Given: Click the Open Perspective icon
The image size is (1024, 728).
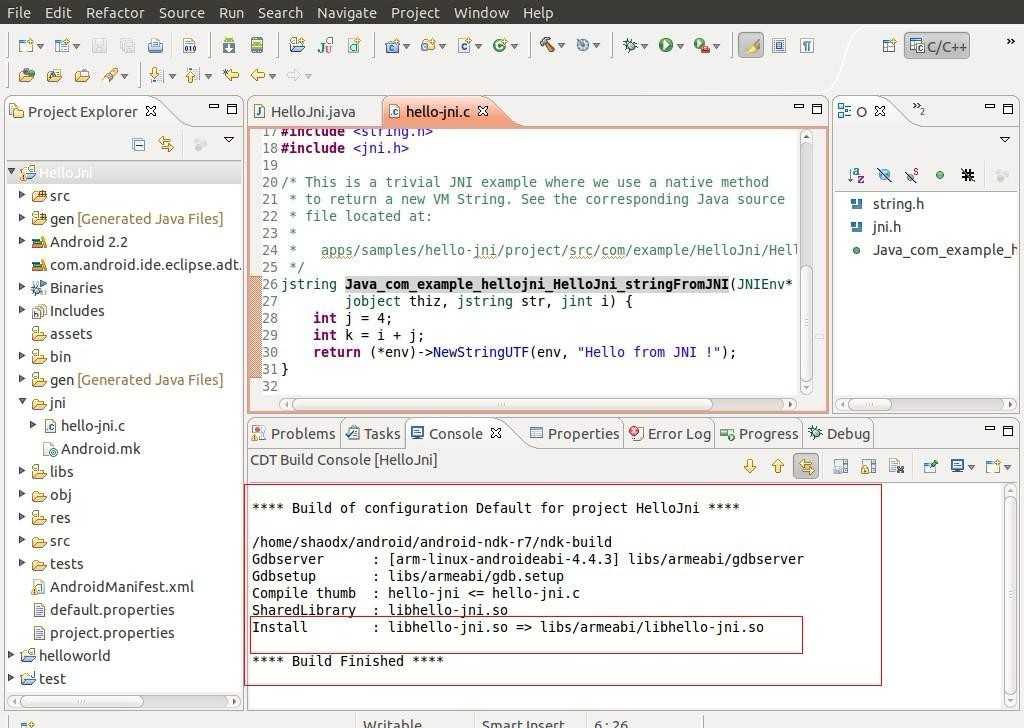Looking at the screenshot, I should click(x=889, y=46).
